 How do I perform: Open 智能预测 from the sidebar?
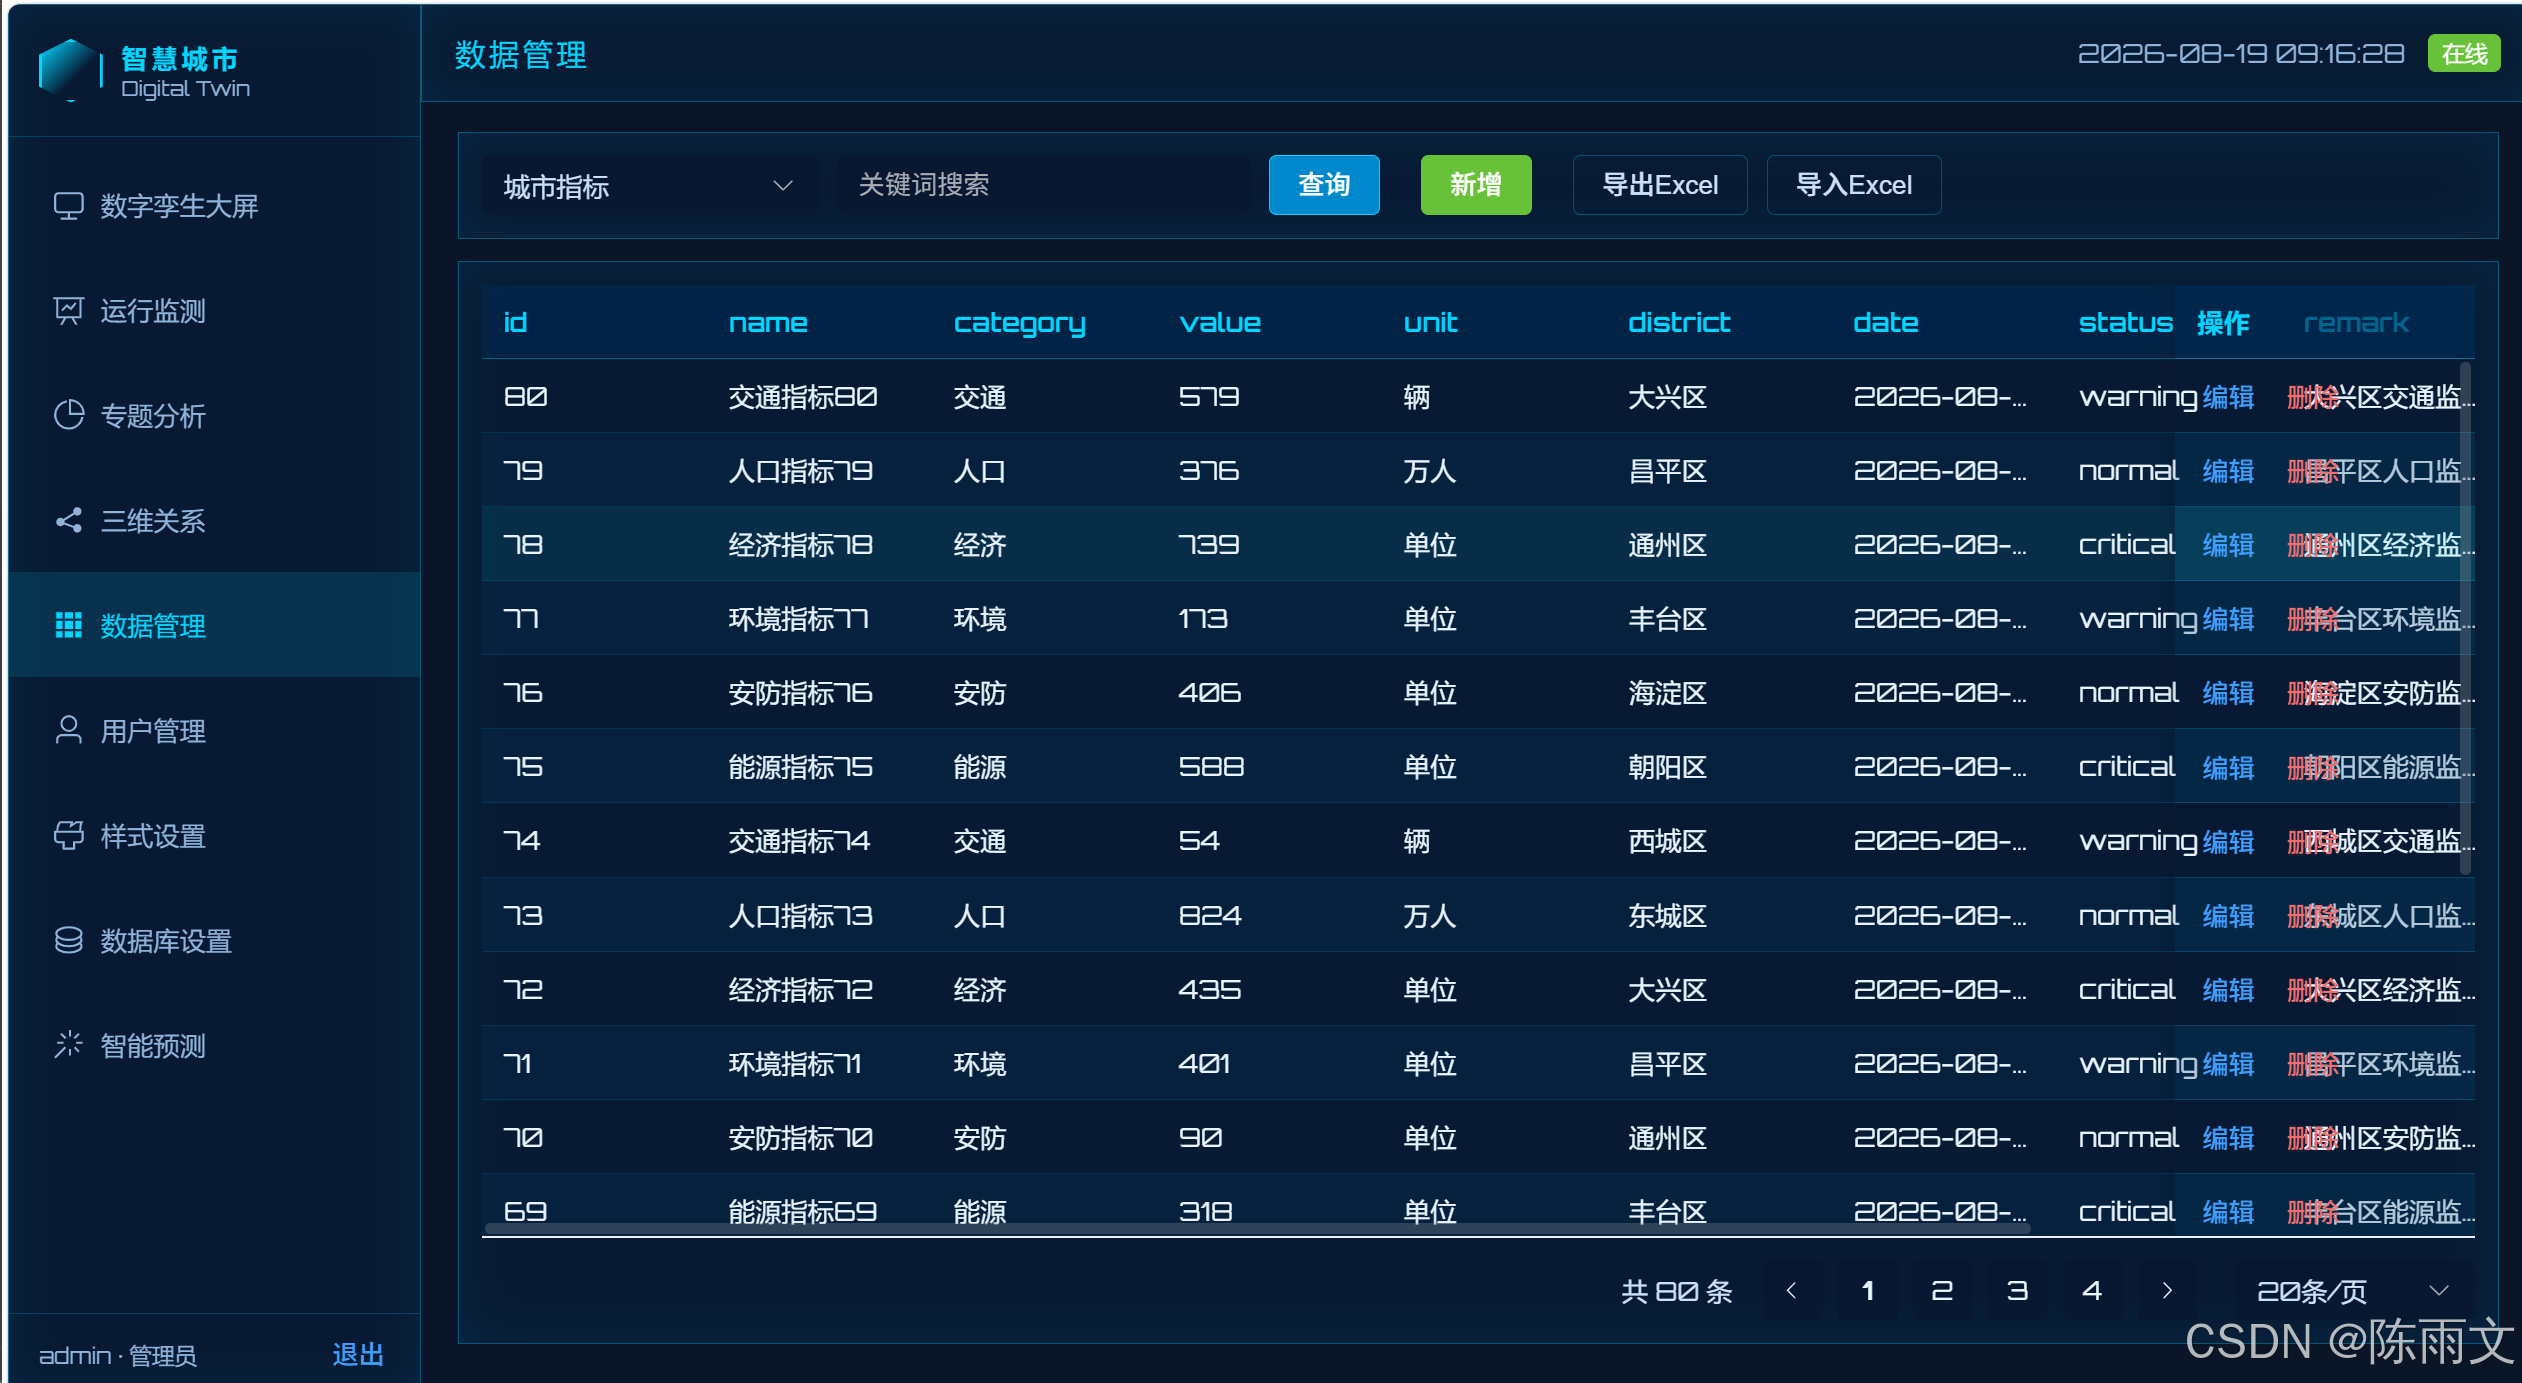pyautogui.click(x=215, y=1046)
